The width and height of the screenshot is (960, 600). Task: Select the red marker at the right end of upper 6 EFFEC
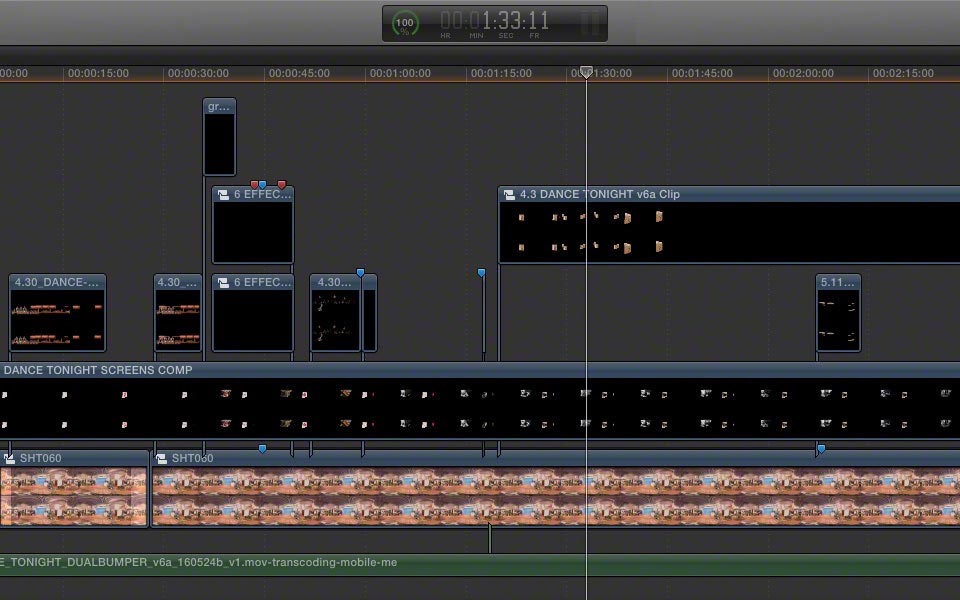pos(282,184)
